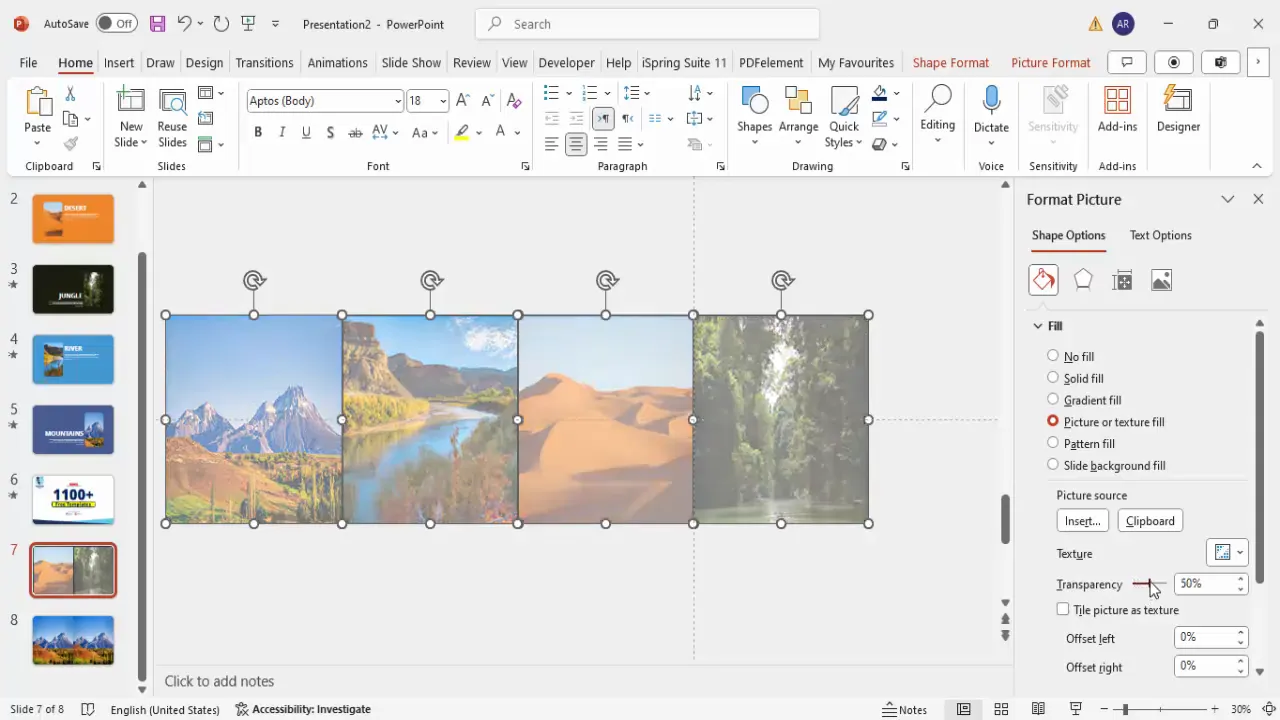Click the Insert... picture source button
Viewport: 1280px width, 720px height.
[x=1082, y=520]
